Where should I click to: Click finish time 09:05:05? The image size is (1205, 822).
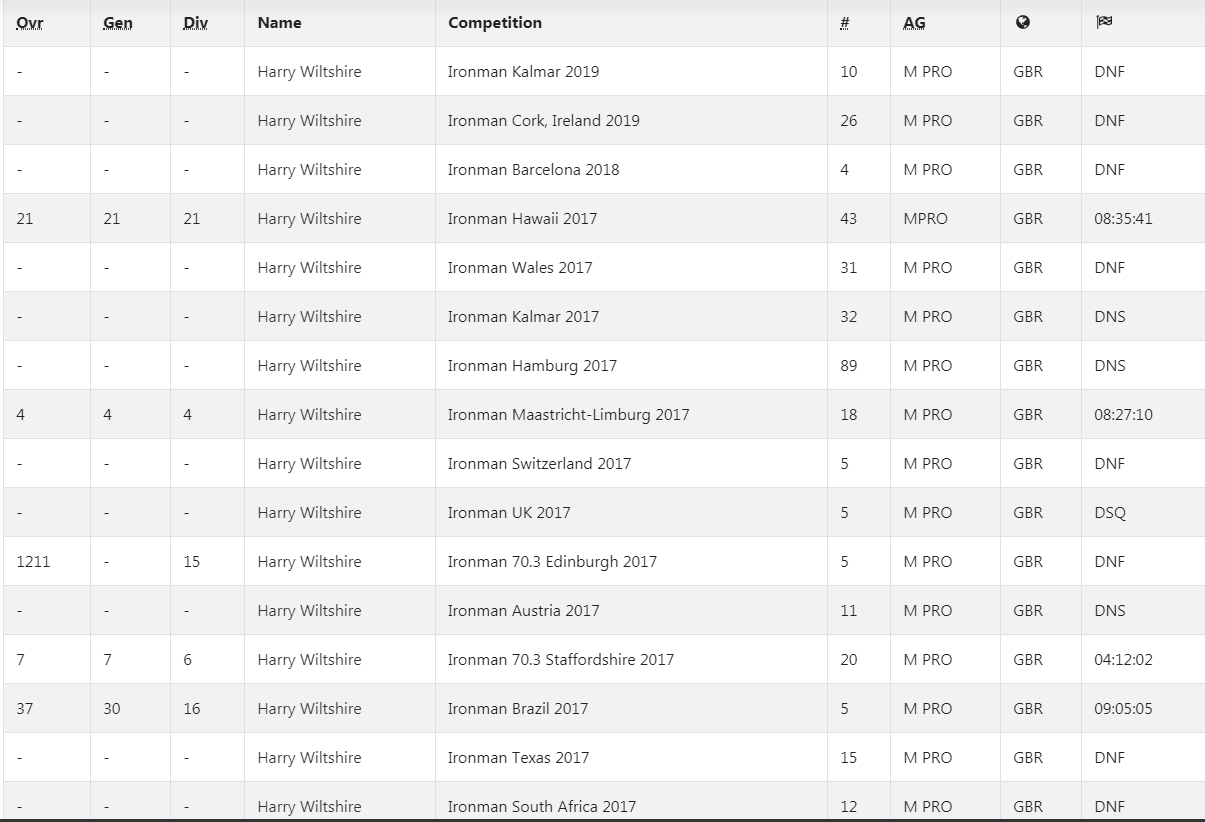1123,709
